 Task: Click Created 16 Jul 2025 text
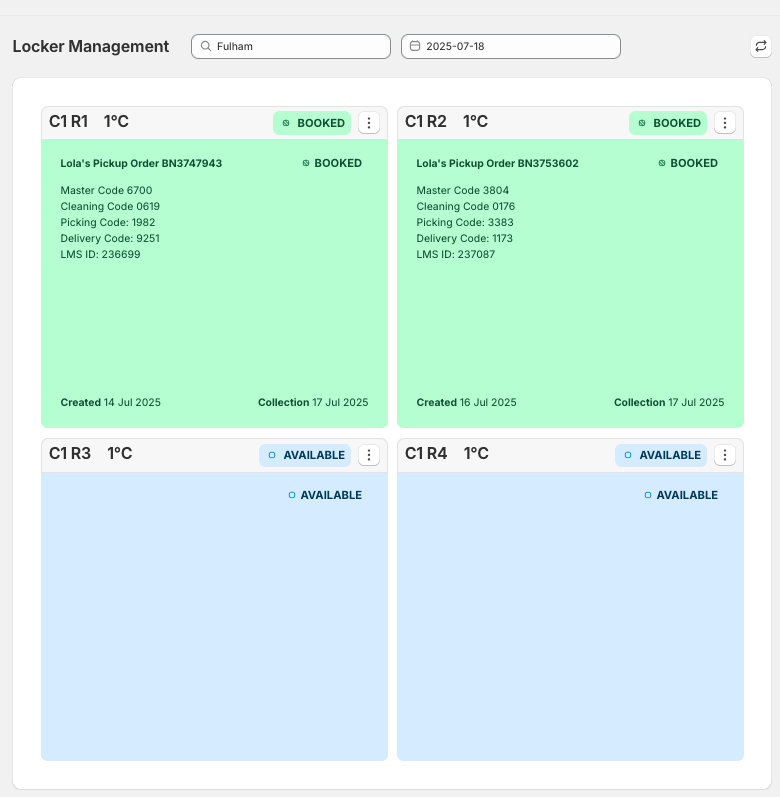pyautogui.click(x=466, y=402)
